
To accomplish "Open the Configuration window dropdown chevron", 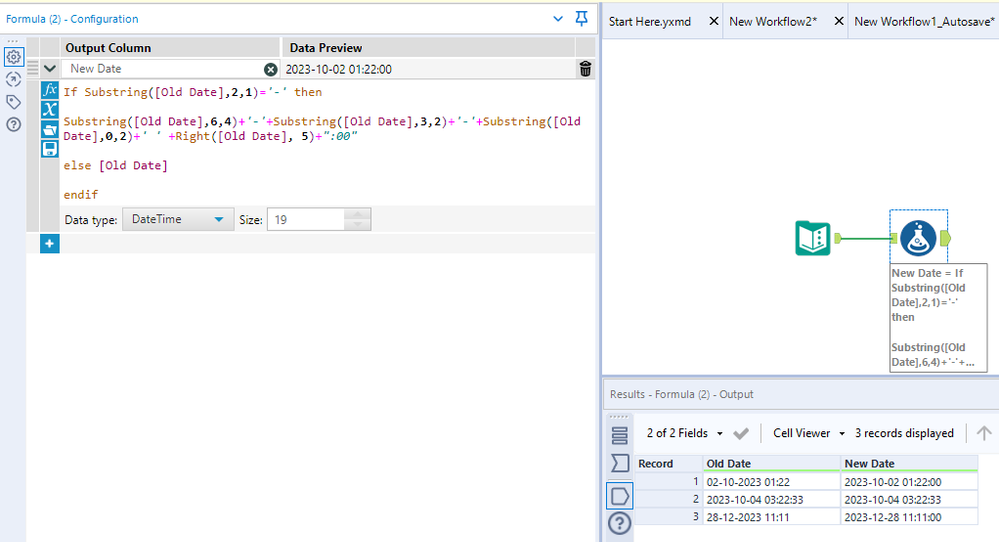I will 558,19.
